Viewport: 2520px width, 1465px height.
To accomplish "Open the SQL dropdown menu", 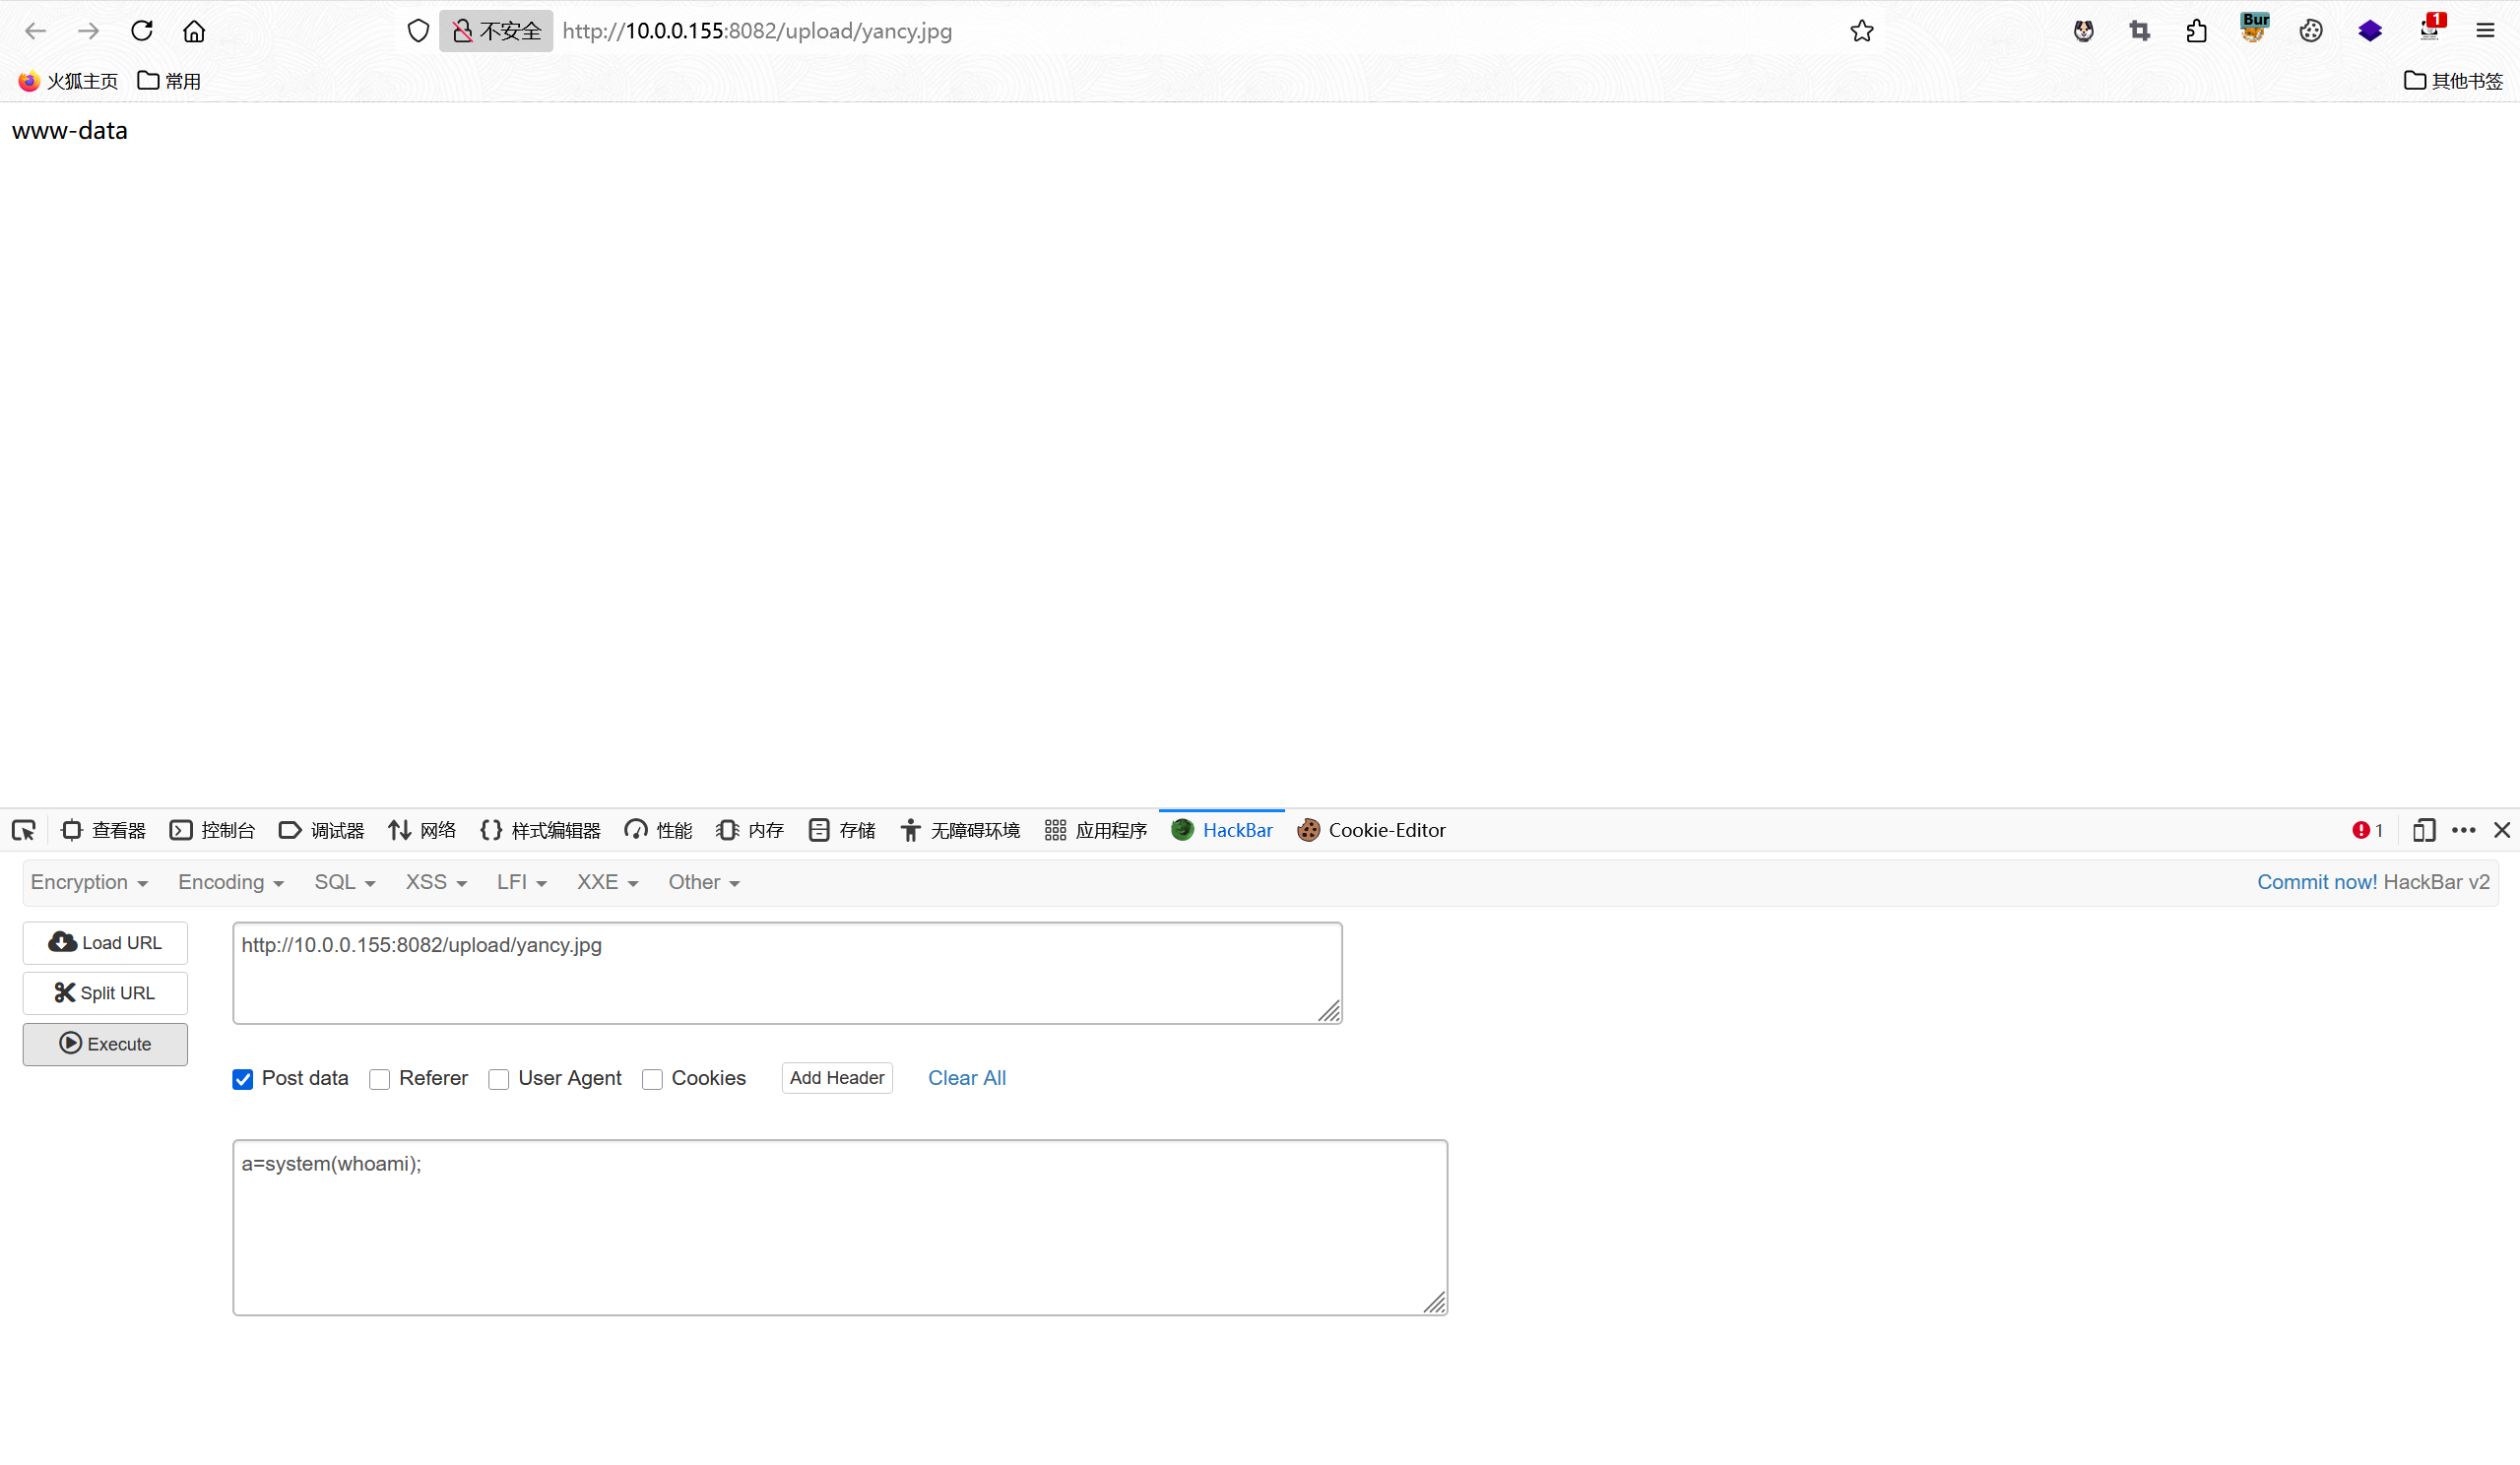I will pos(344,882).
